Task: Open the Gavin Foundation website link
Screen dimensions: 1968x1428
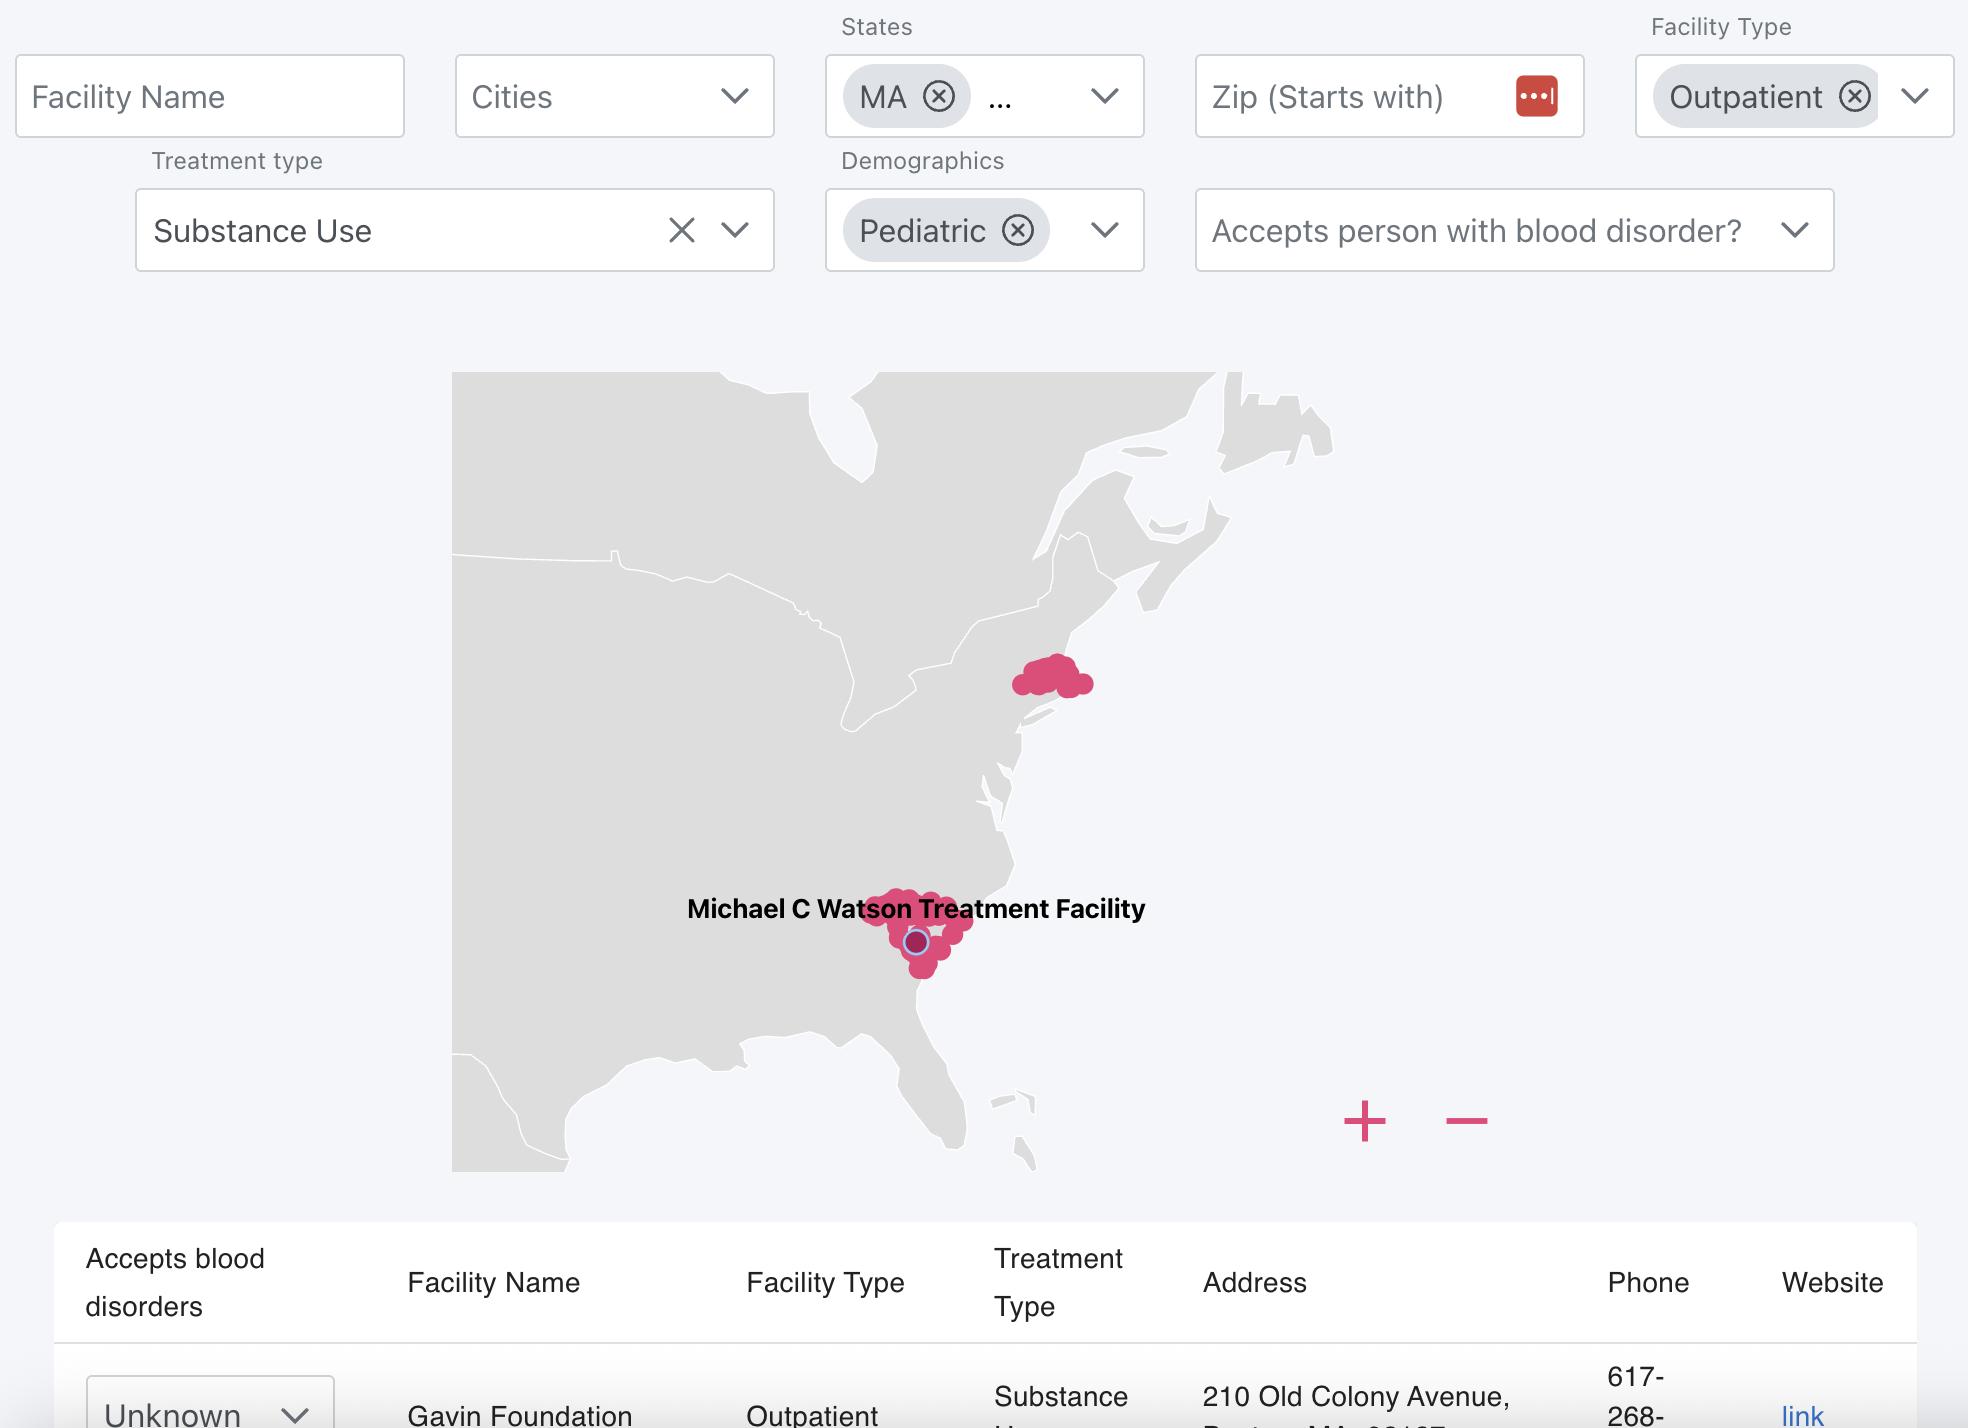Action: (1802, 1414)
